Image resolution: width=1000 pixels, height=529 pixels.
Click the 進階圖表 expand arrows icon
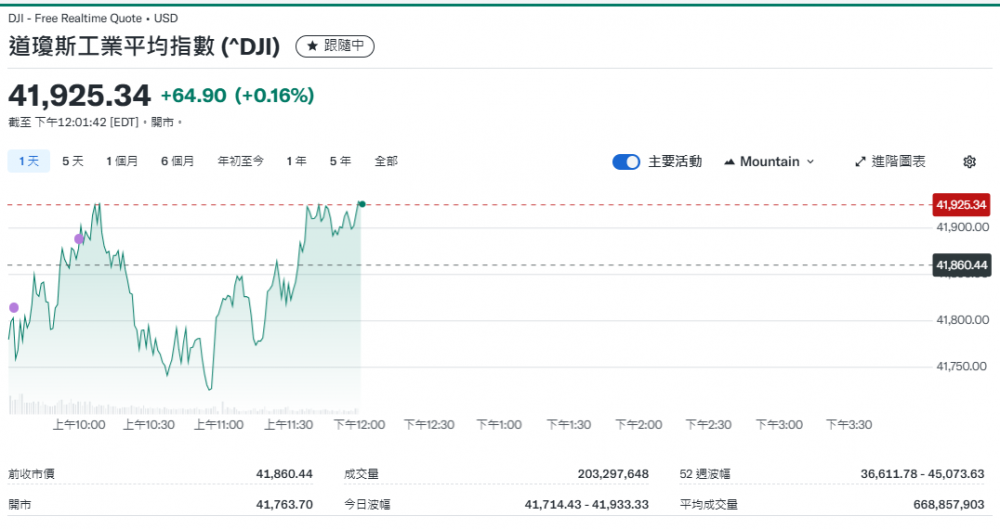860,162
